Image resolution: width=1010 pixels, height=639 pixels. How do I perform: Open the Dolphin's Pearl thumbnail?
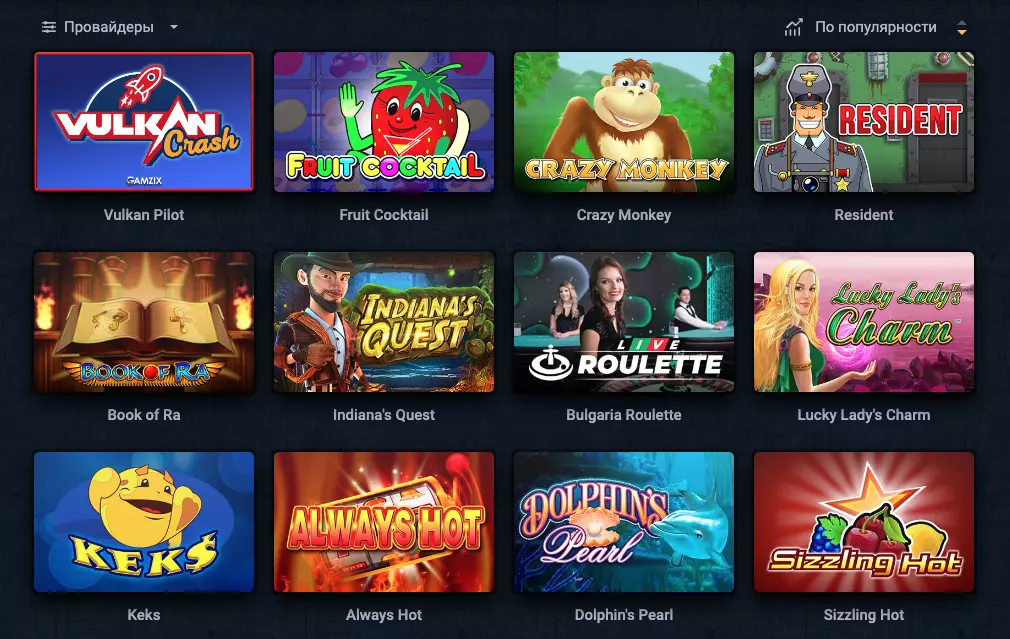[624, 522]
